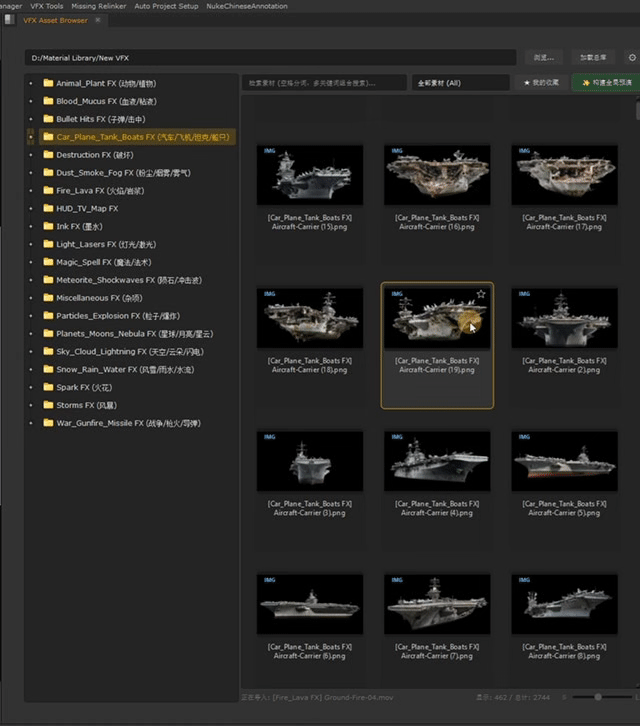Close the VFX Asset Browser tab
640x726 pixels.
click(x=98, y=20)
